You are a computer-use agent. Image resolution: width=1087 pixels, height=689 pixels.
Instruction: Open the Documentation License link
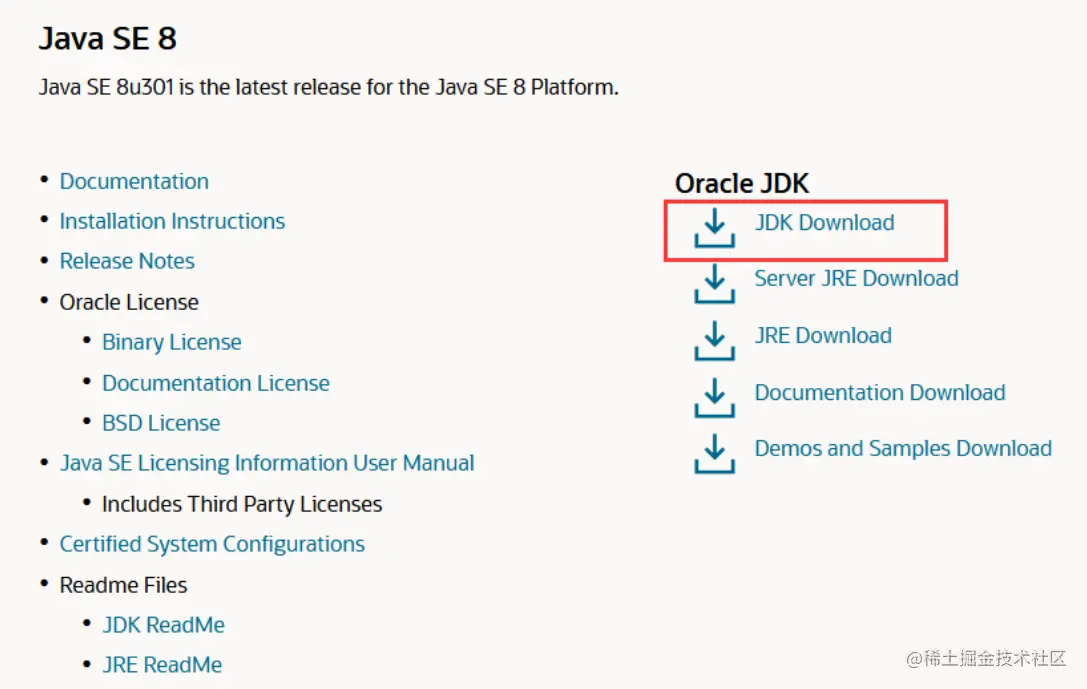coord(216,383)
